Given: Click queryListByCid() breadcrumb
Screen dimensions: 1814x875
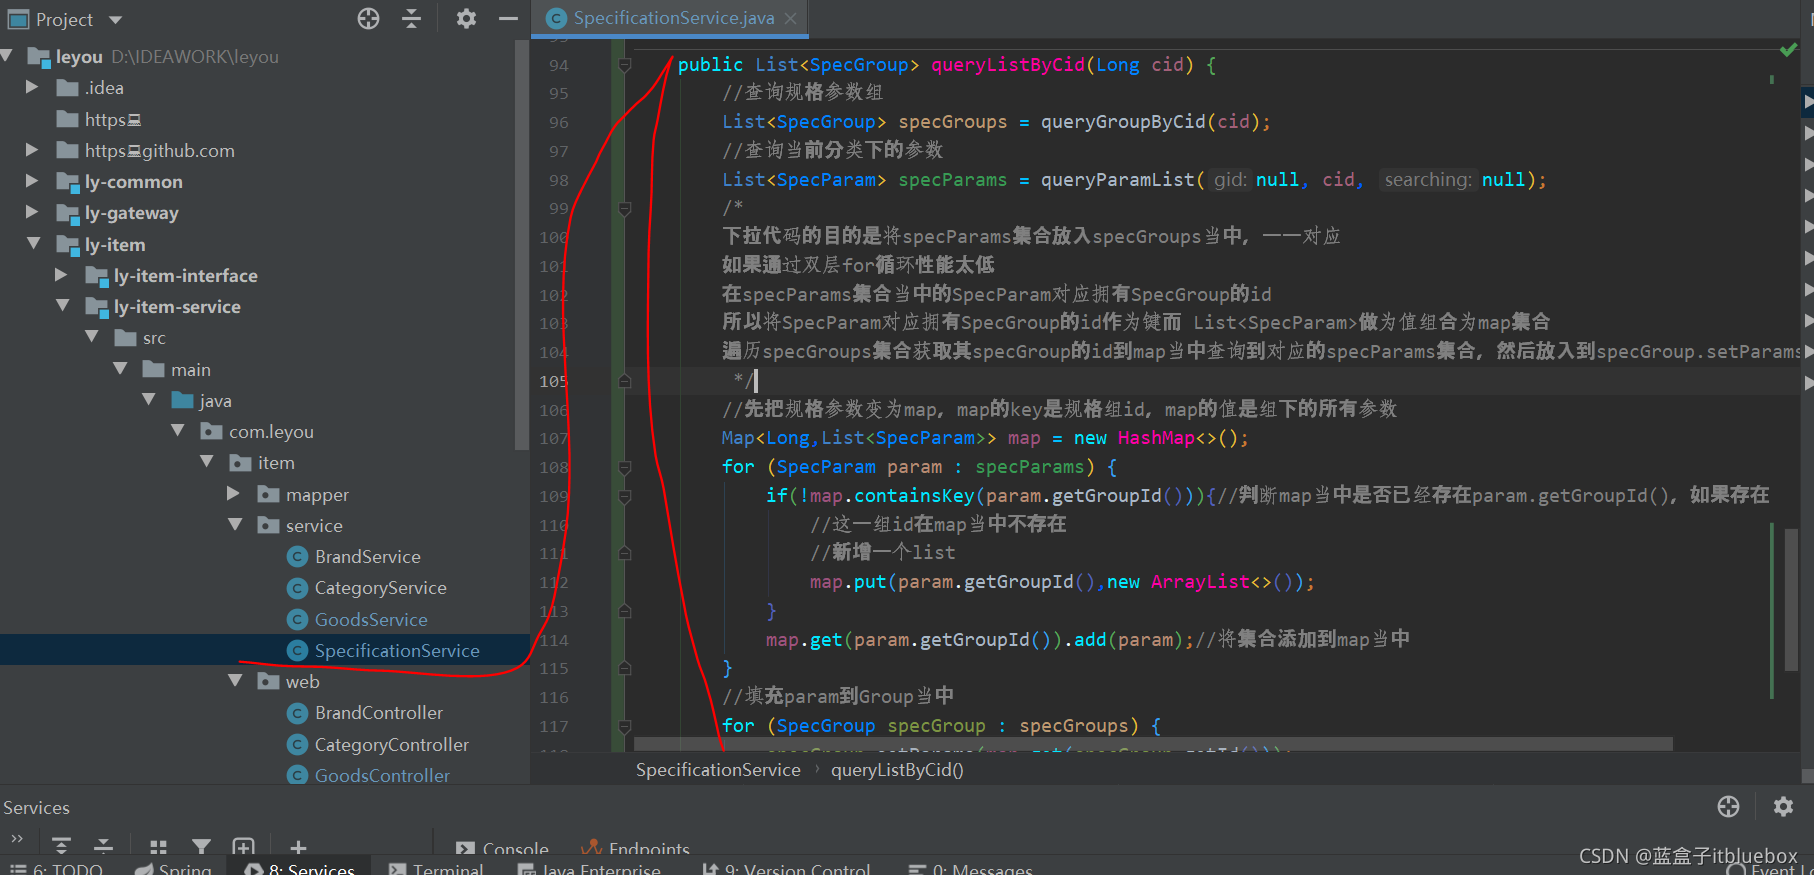Looking at the screenshot, I should coord(897,769).
